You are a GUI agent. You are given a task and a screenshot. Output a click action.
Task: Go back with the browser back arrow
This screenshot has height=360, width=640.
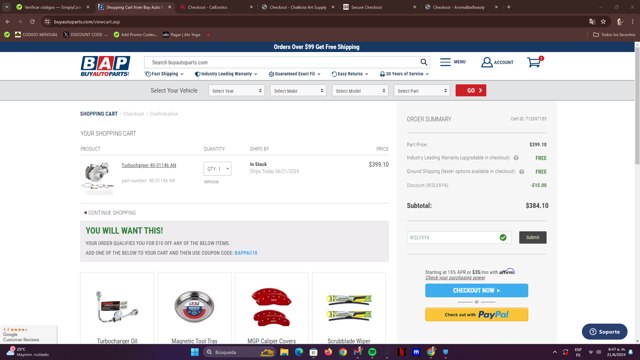tap(8, 22)
